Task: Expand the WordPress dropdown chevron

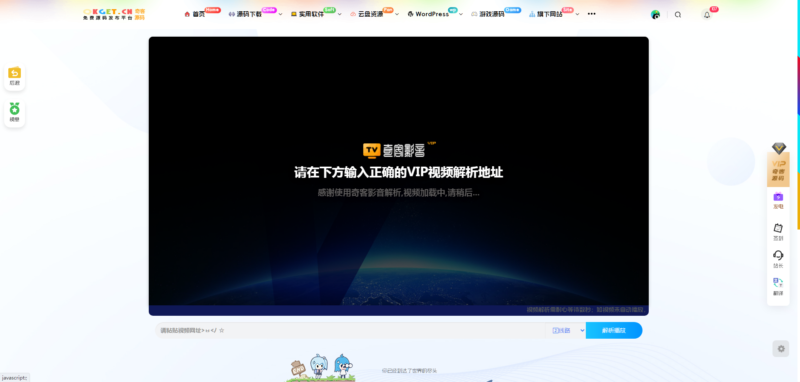Action: [x=461, y=14]
